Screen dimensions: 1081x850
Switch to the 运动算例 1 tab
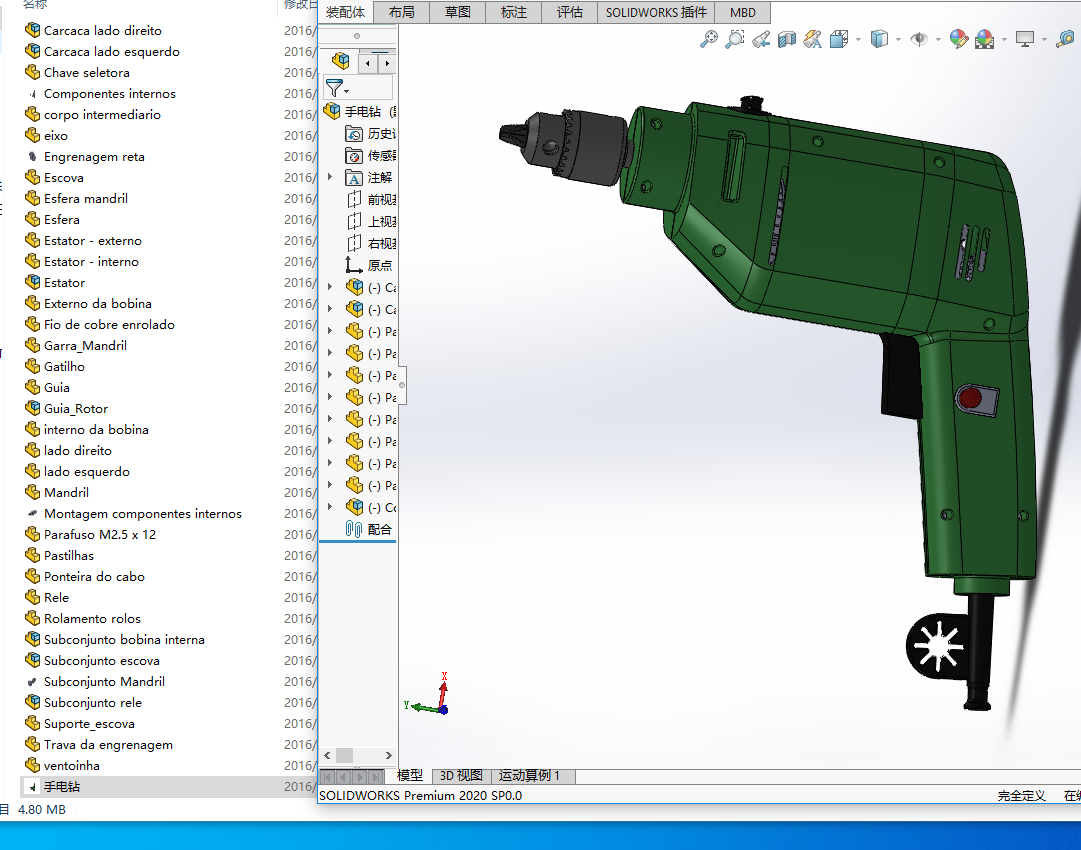coord(529,776)
